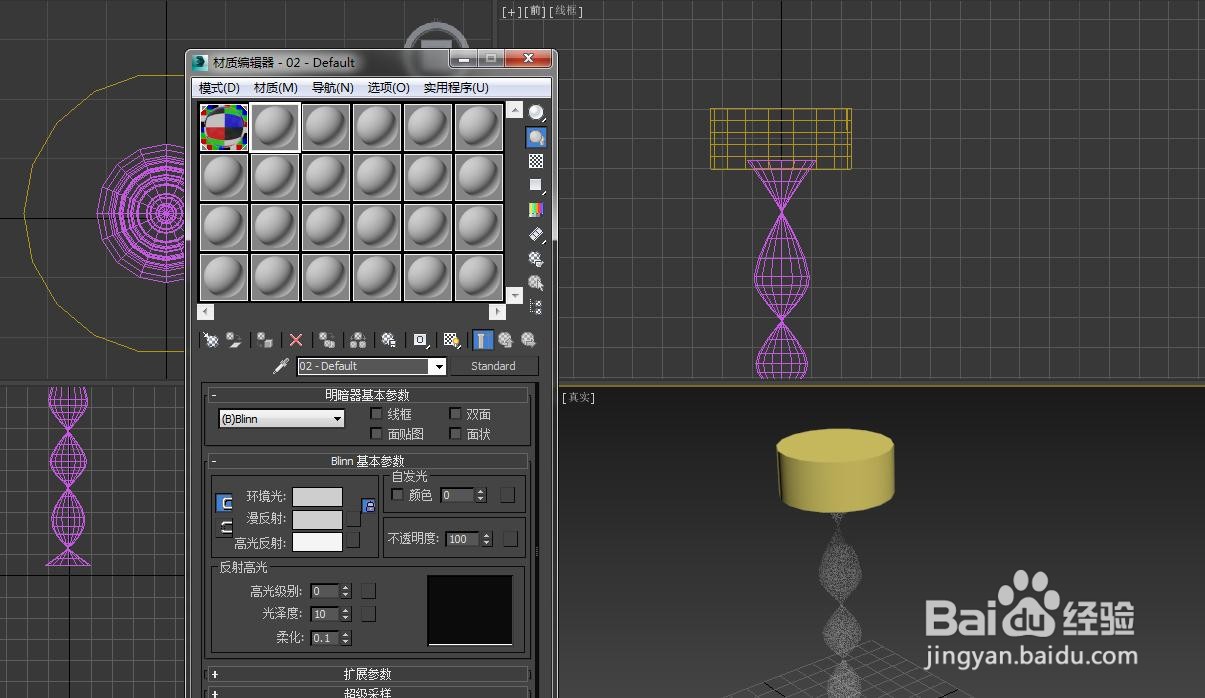Screen dimensions: 1205x698
Task: Click the 不透明度 map button
Action: 510,538
